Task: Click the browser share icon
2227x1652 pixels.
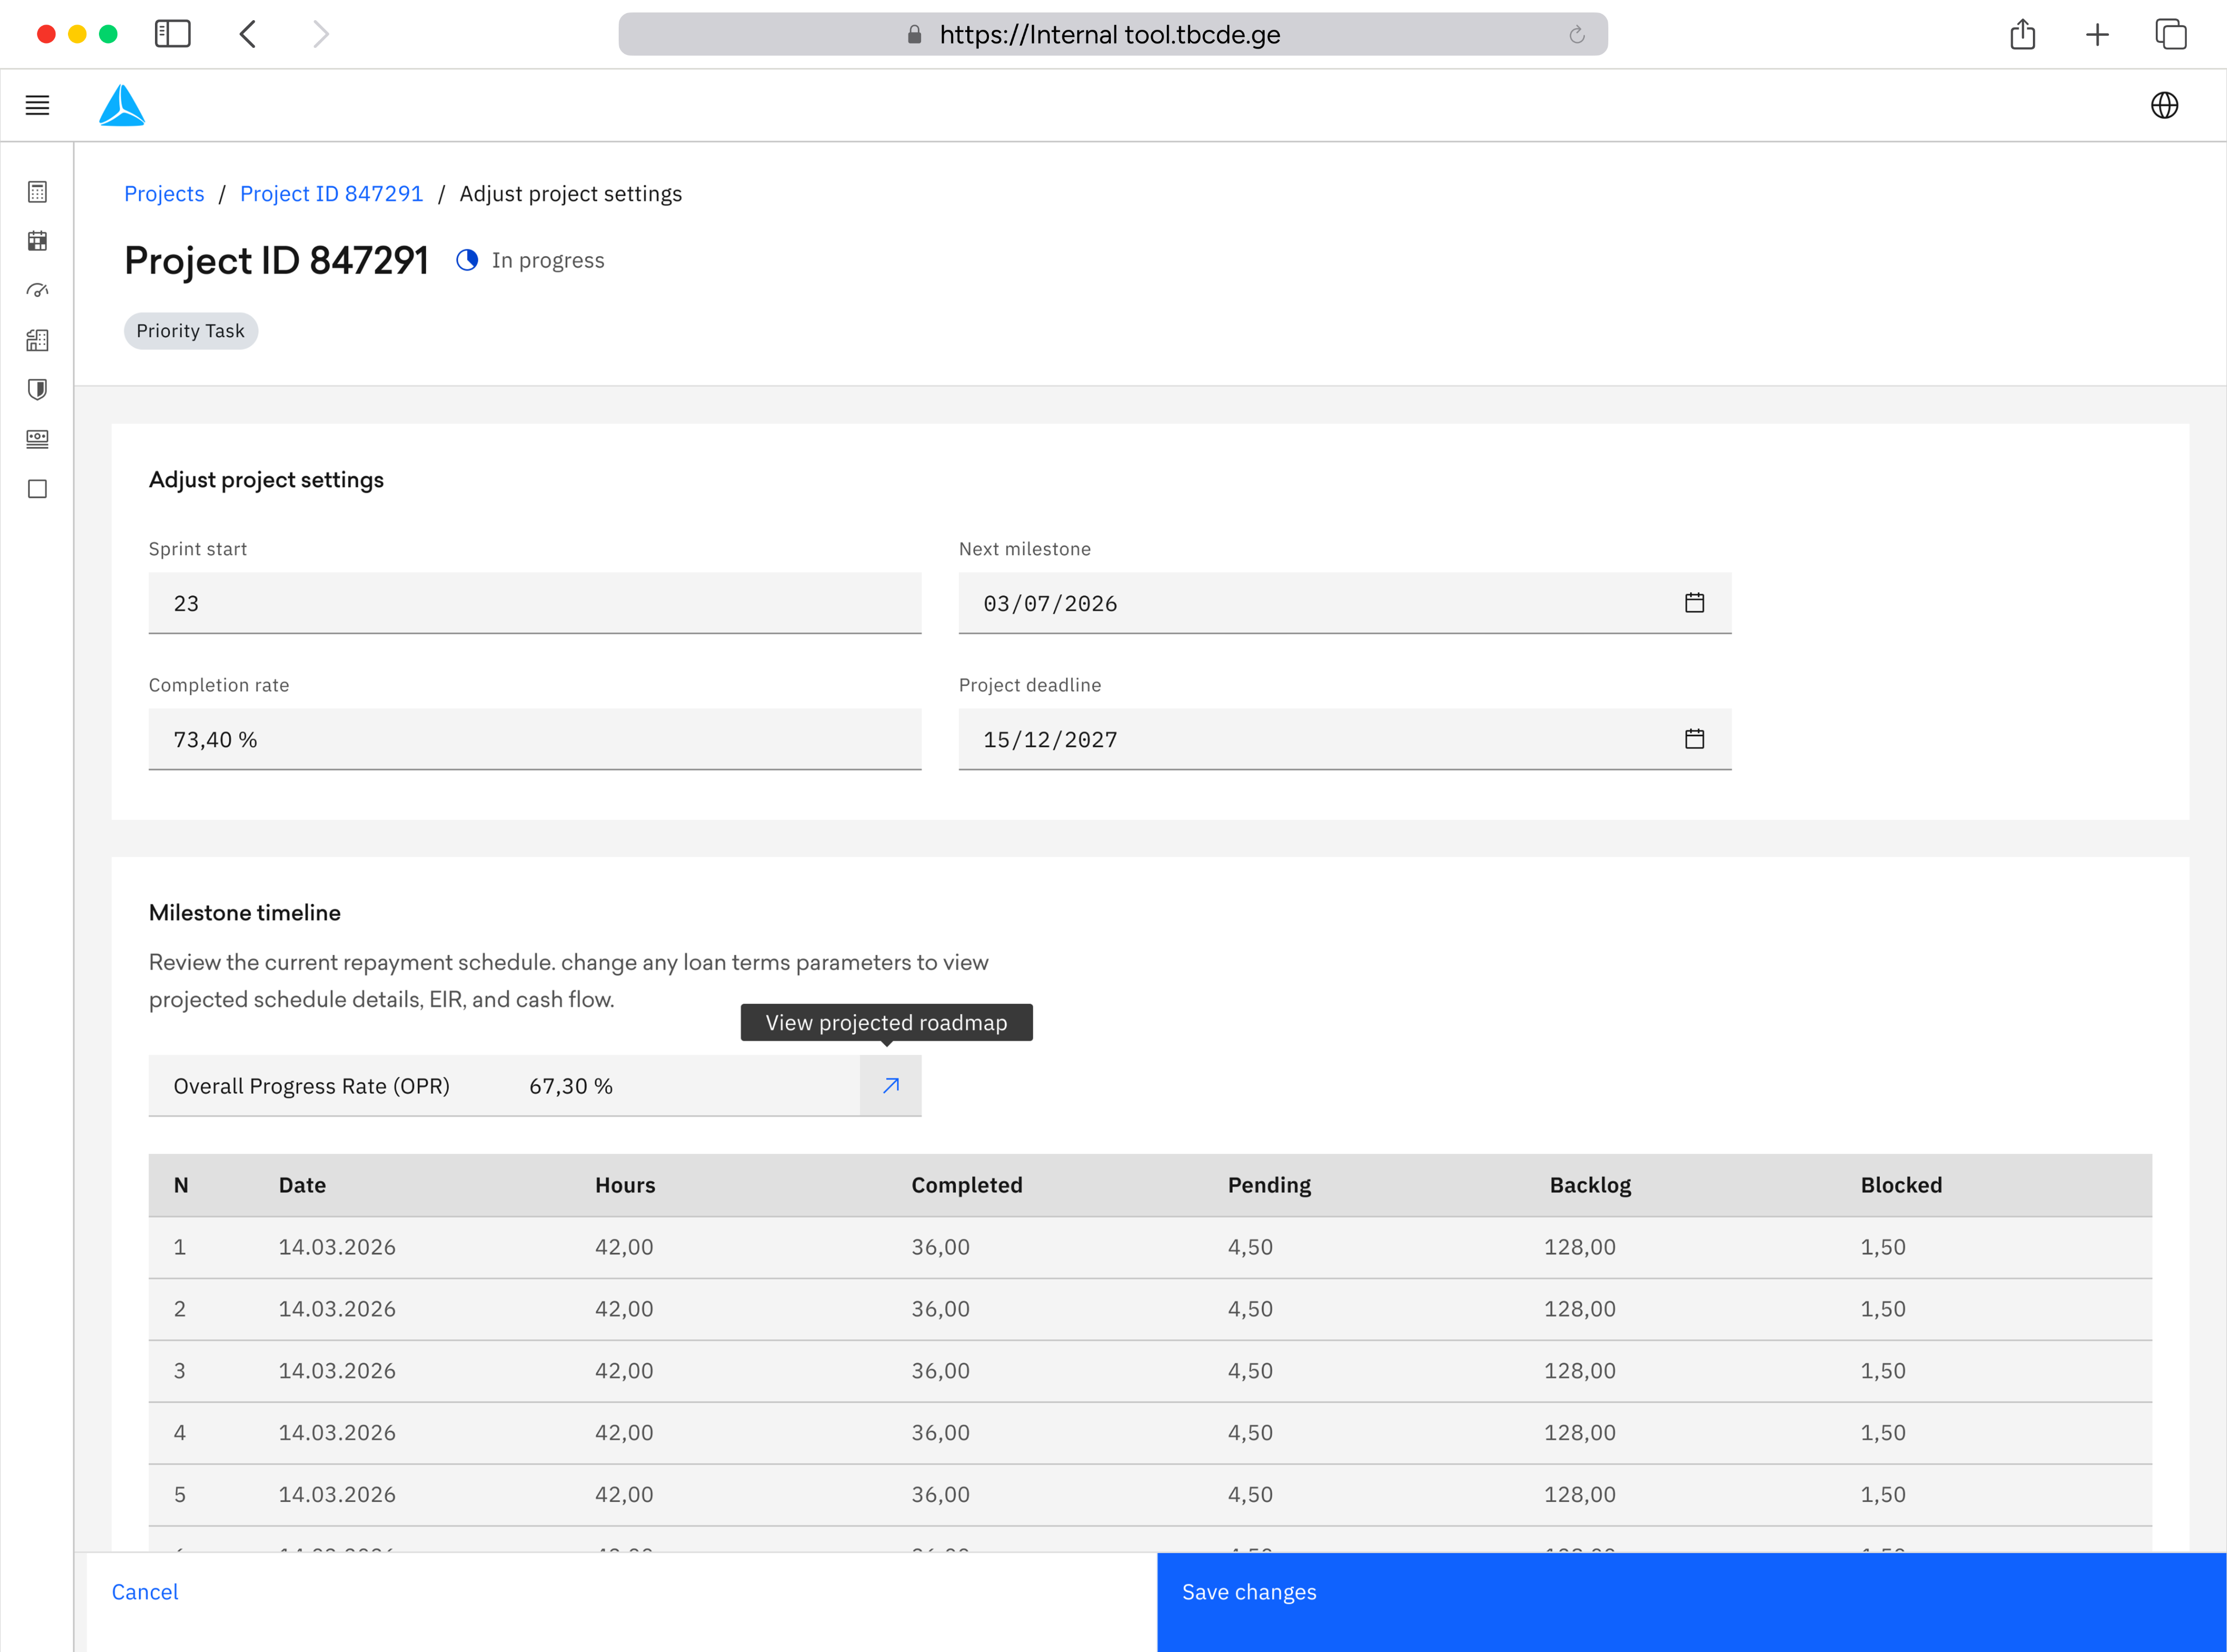Action: coord(2022,34)
